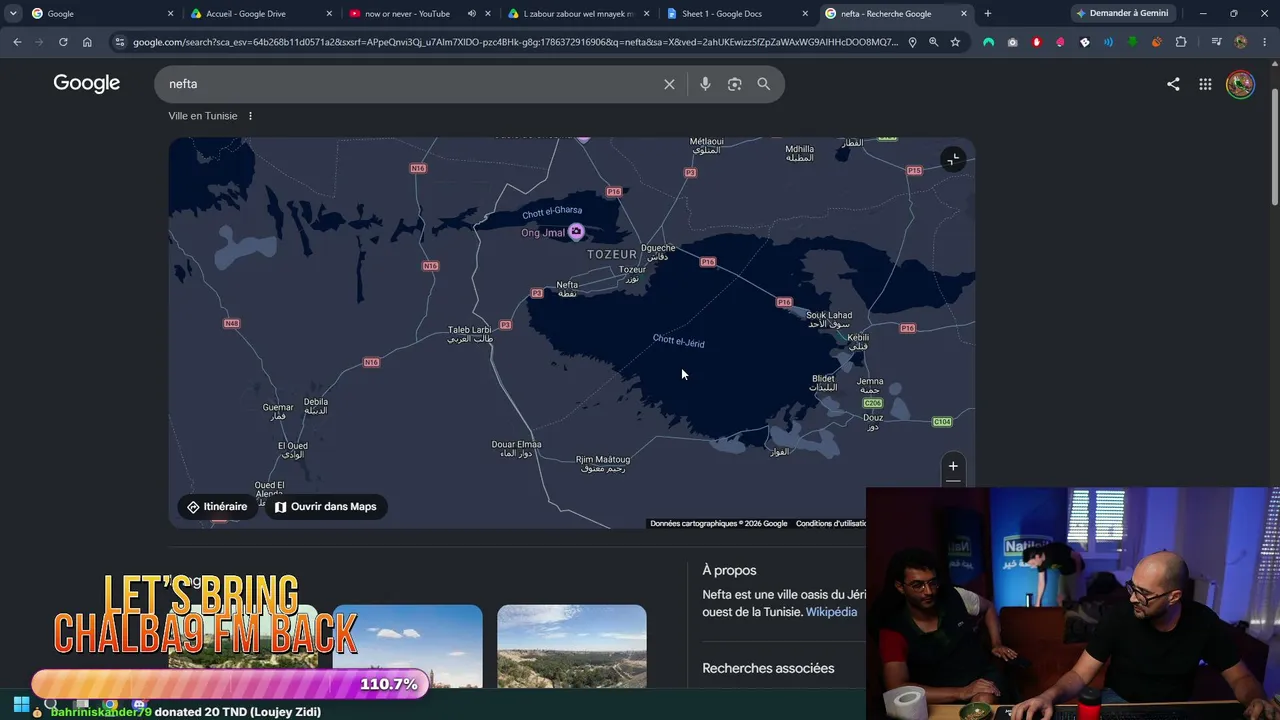Image resolution: width=1280 pixels, height=720 pixels.
Task: Switch to the L zabour zabour tab
Action: tap(578, 14)
